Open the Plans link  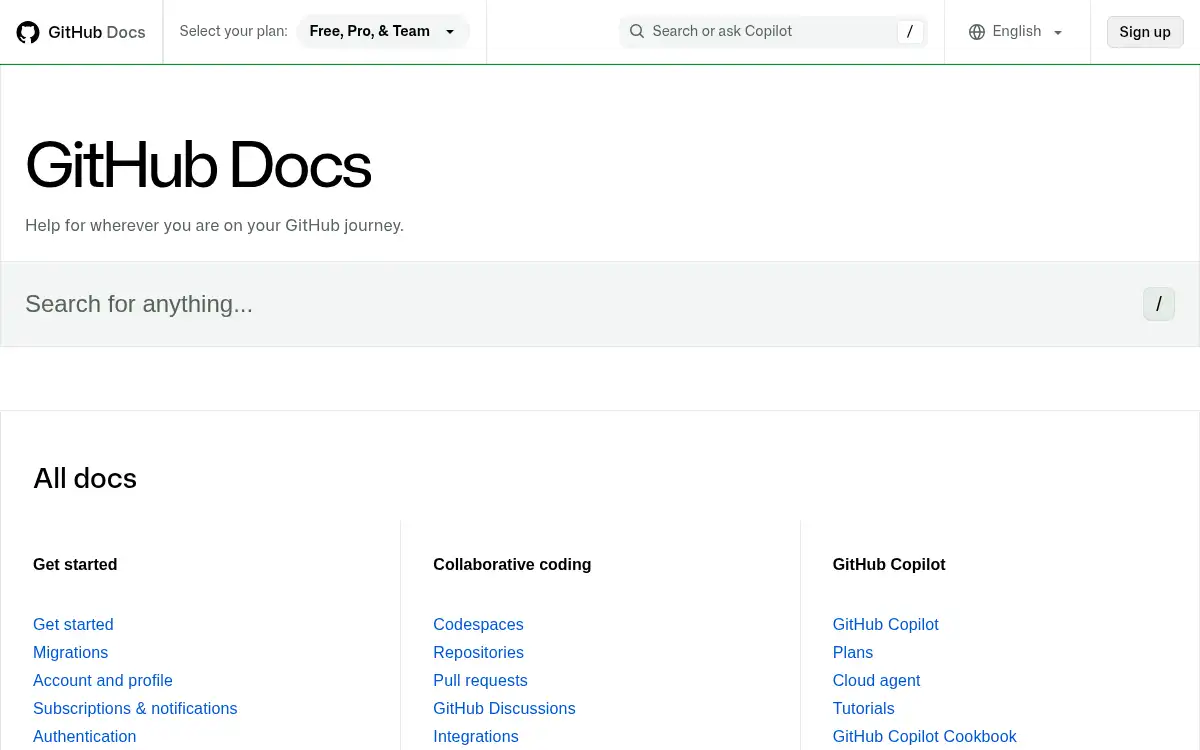pos(853,652)
